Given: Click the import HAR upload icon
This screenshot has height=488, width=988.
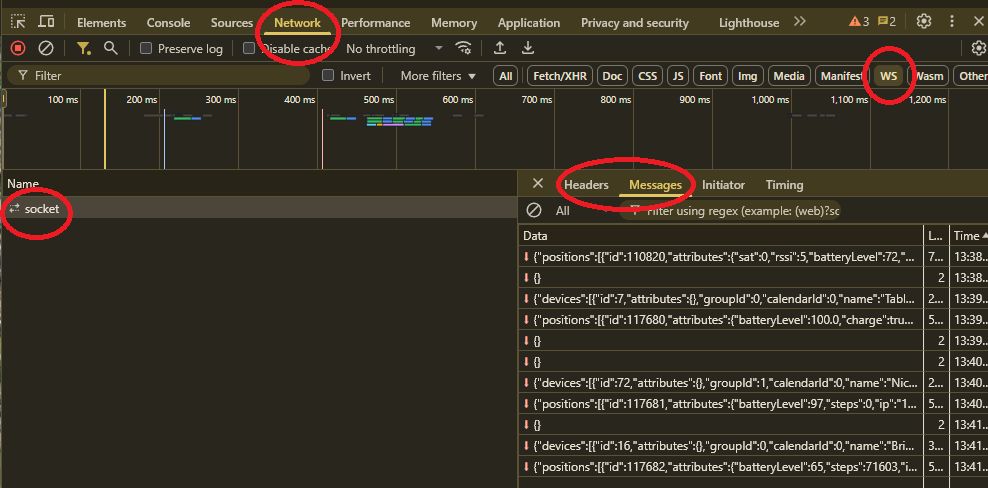Looking at the screenshot, I should pyautogui.click(x=500, y=48).
